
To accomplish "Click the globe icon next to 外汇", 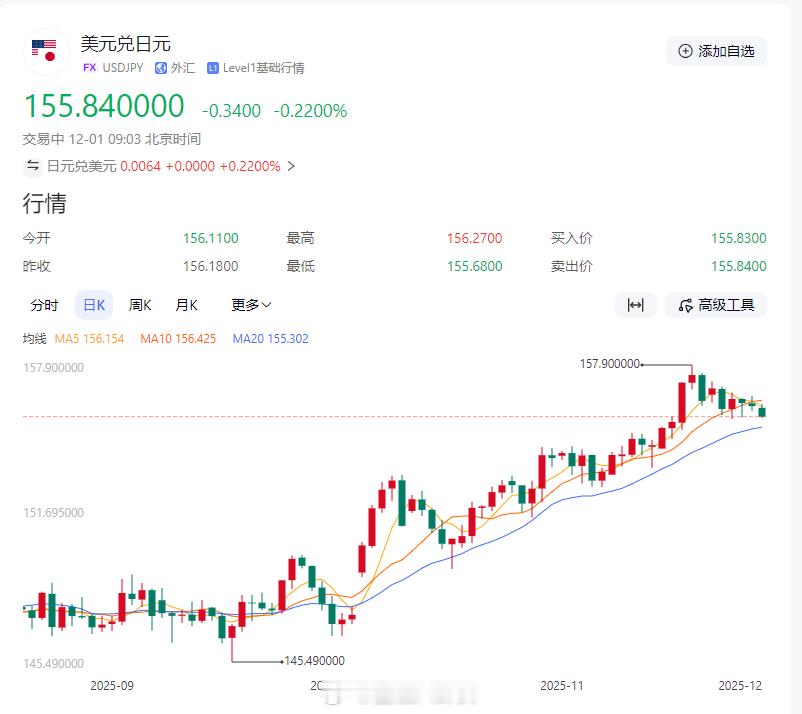I will tap(161, 68).
